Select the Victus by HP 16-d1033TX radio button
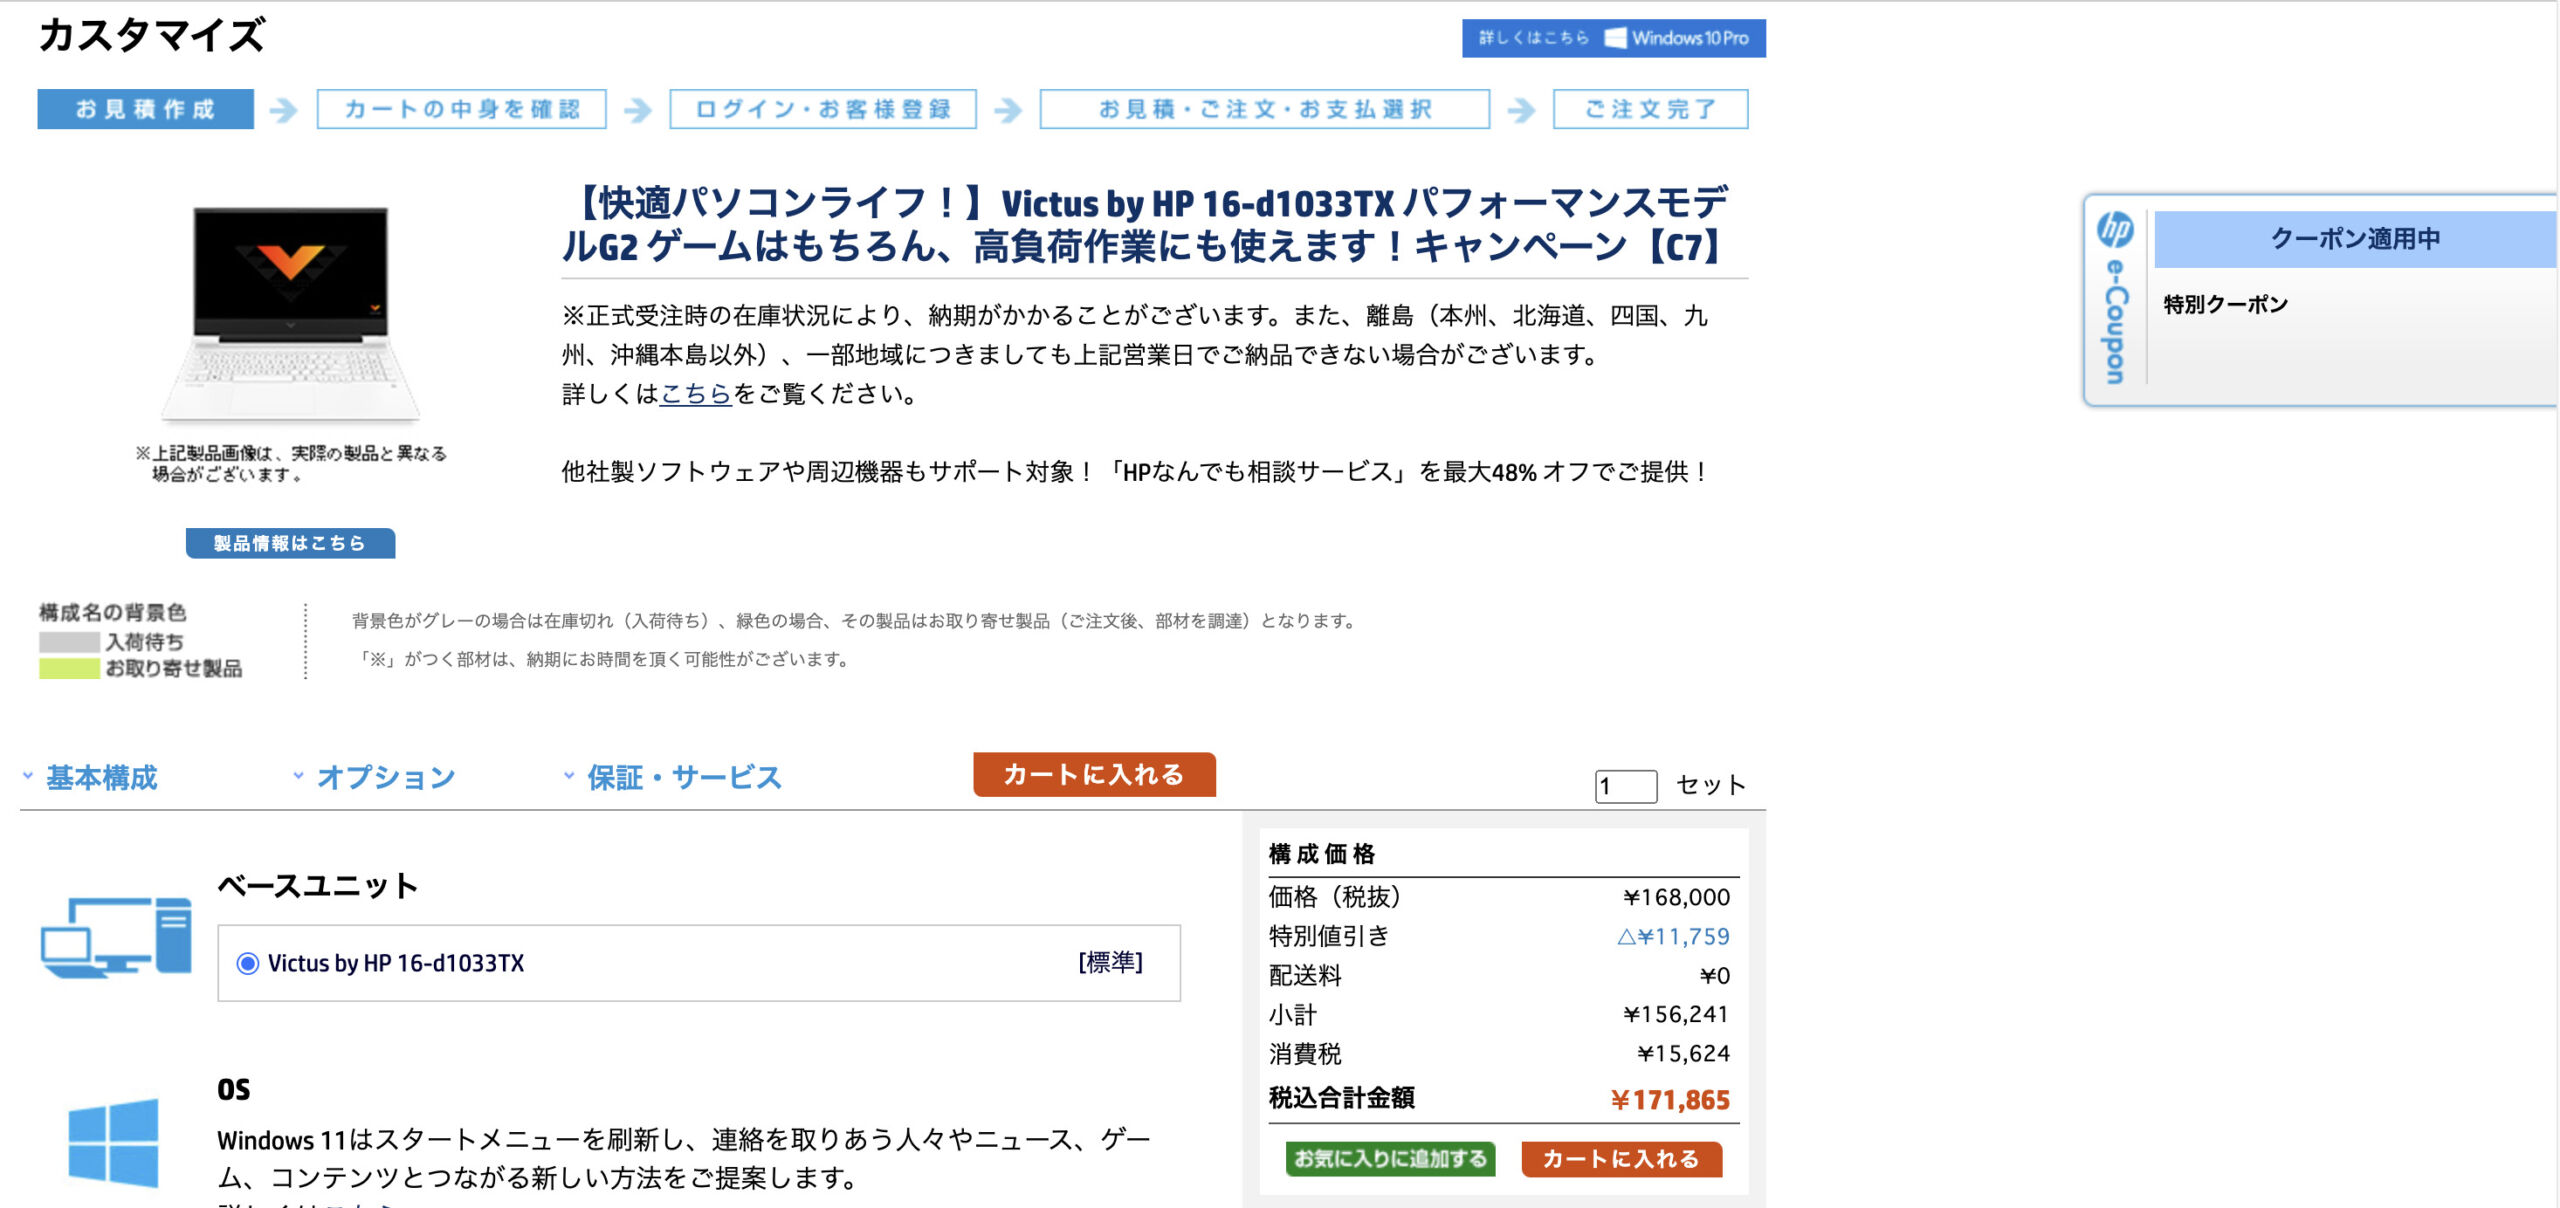Screen dimensions: 2560x1208 point(247,963)
